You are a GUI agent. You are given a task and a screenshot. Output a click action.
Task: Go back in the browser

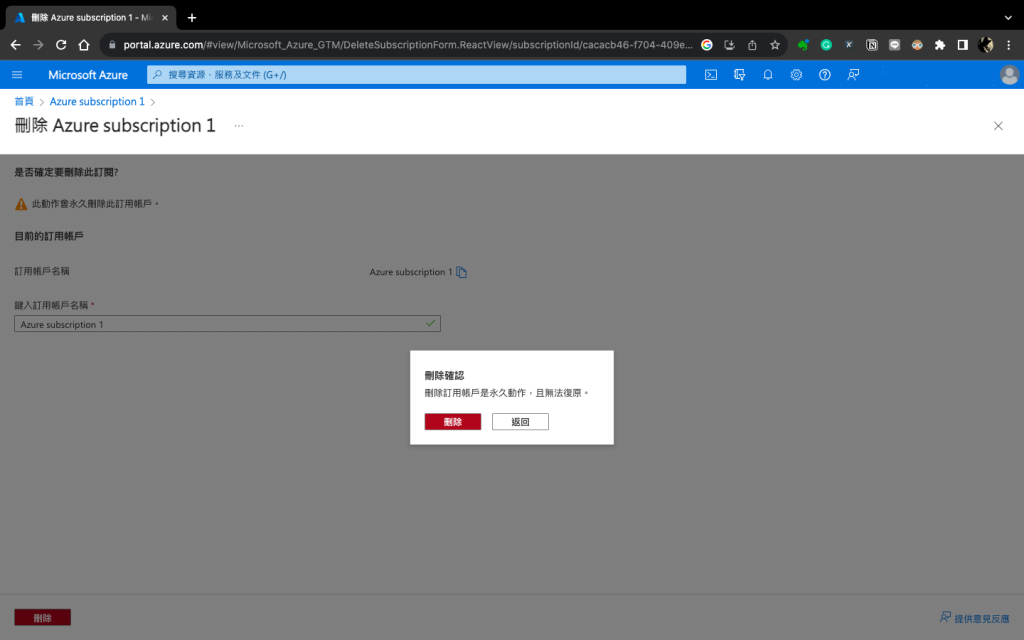tap(16, 45)
